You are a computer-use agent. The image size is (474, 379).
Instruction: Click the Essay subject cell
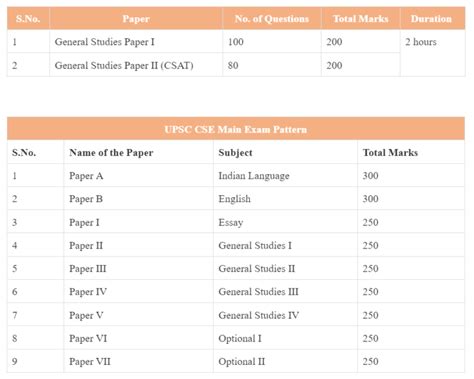(285, 222)
